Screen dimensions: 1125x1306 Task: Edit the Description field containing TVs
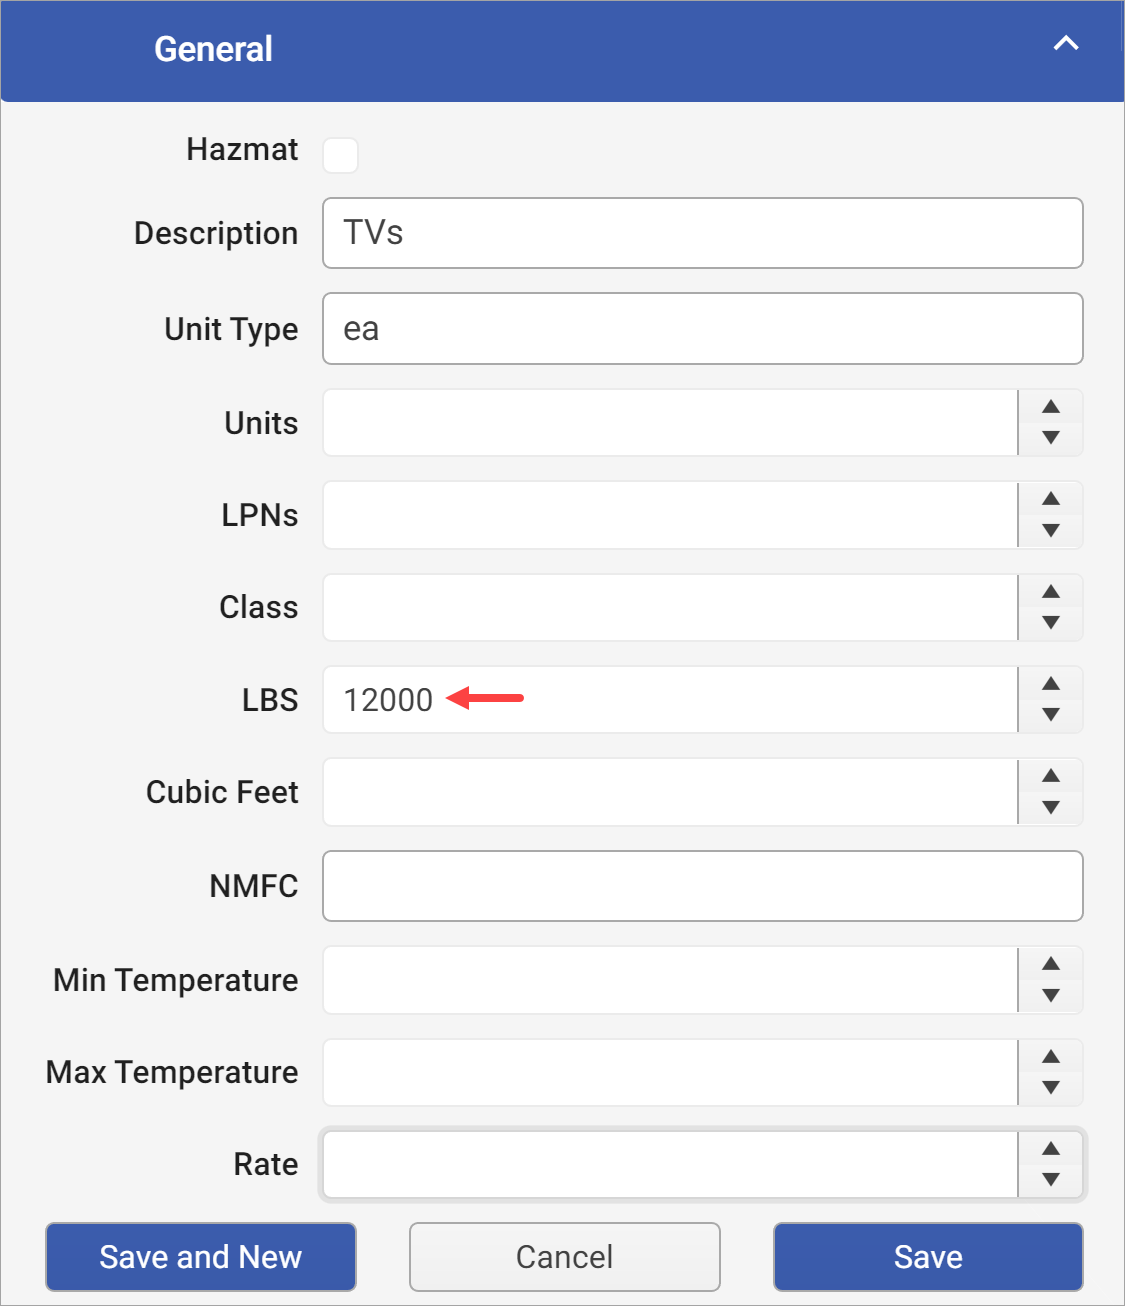click(x=700, y=233)
